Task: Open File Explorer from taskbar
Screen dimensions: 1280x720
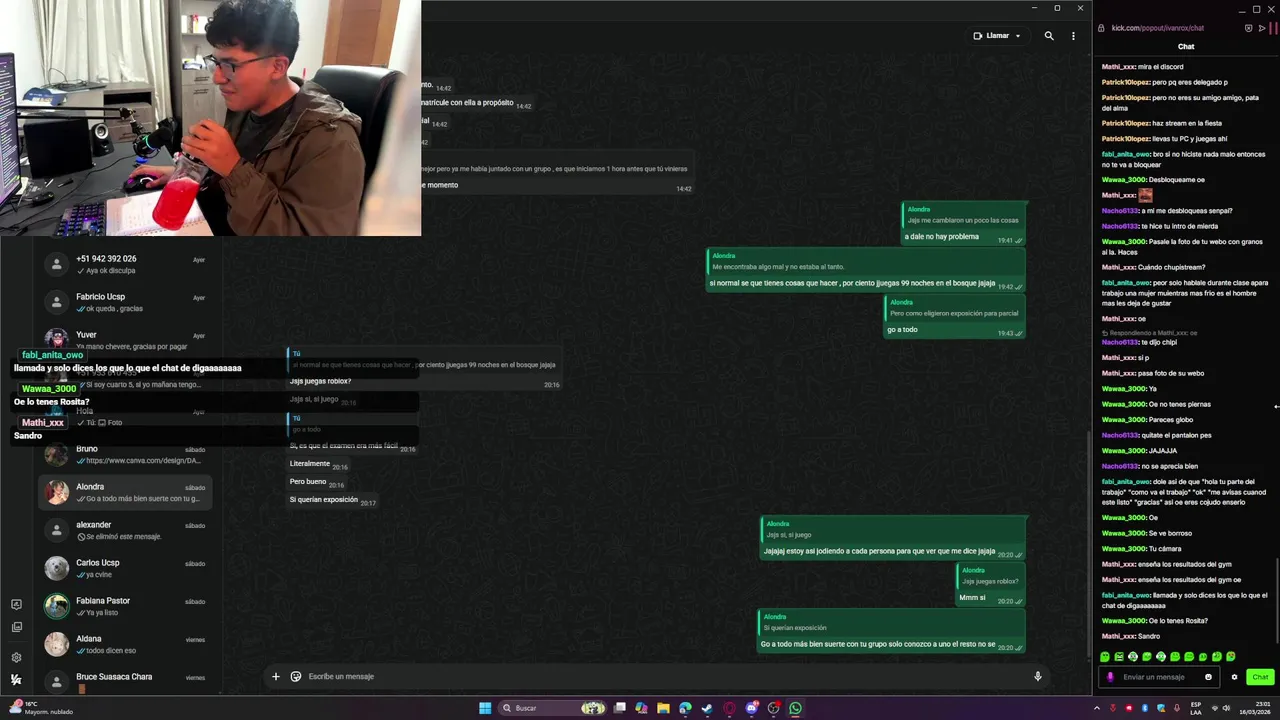Action: point(663,708)
